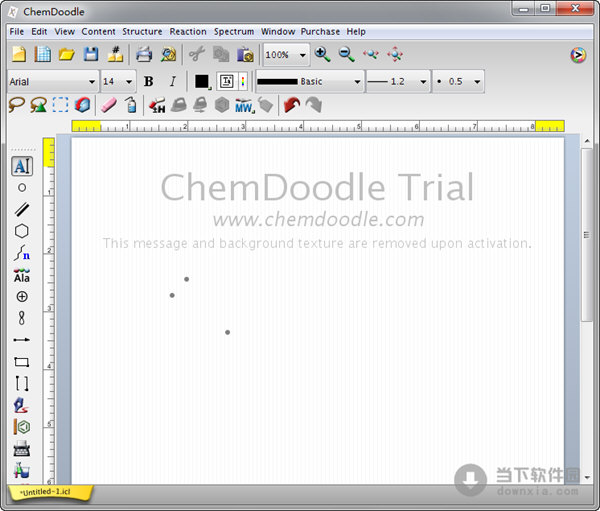Image resolution: width=600 pixels, height=511 pixels.
Task: Click the MW molecular weight icon
Action: pyautogui.click(x=244, y=105)
